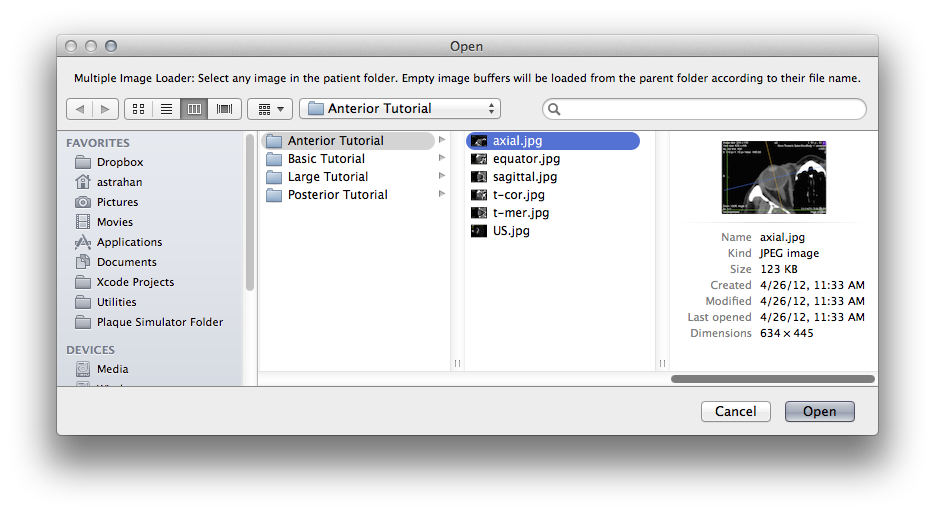This screenshot has width=935, height=514.
Task: Select the Anterior Tutorial folder
Action: click(x=348, y=141)
